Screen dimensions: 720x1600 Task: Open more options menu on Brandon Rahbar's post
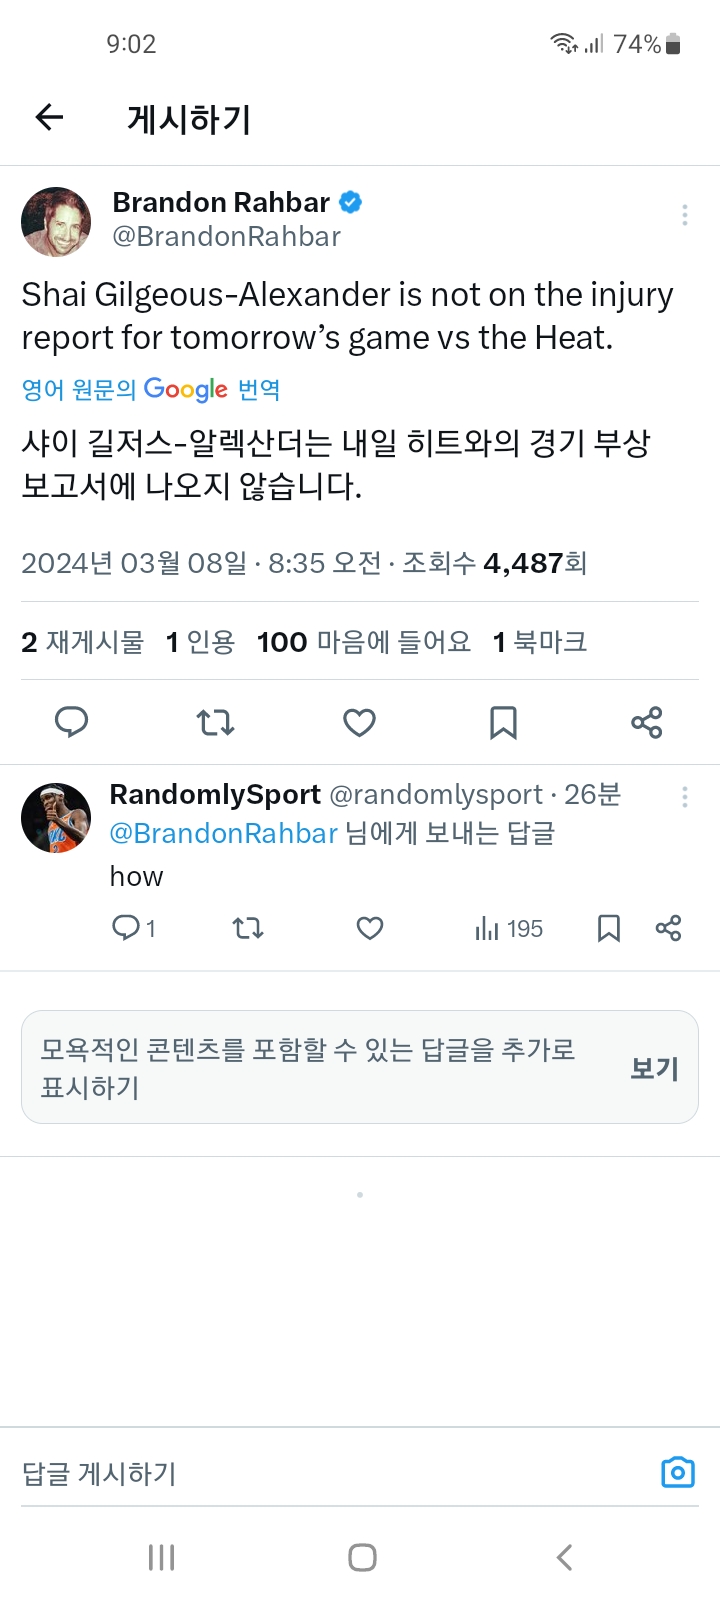coord(684,215)
